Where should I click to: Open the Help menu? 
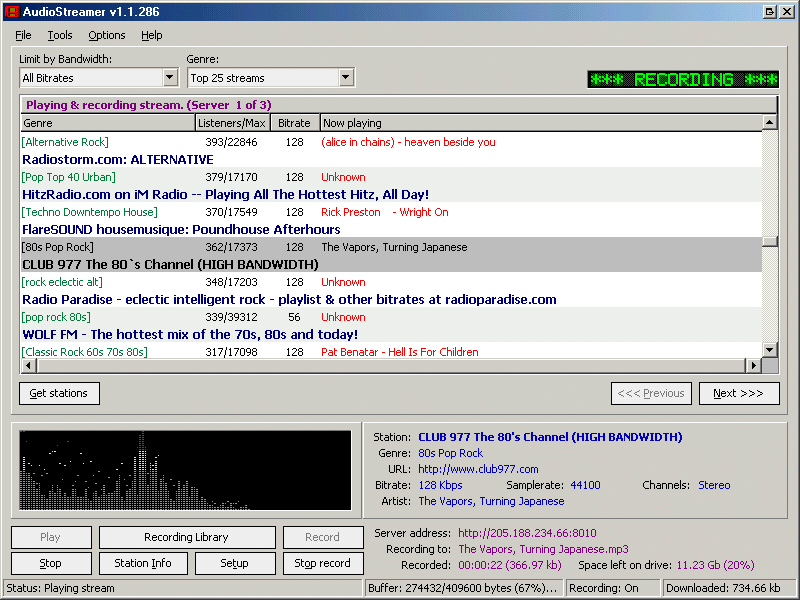(152, 35)
